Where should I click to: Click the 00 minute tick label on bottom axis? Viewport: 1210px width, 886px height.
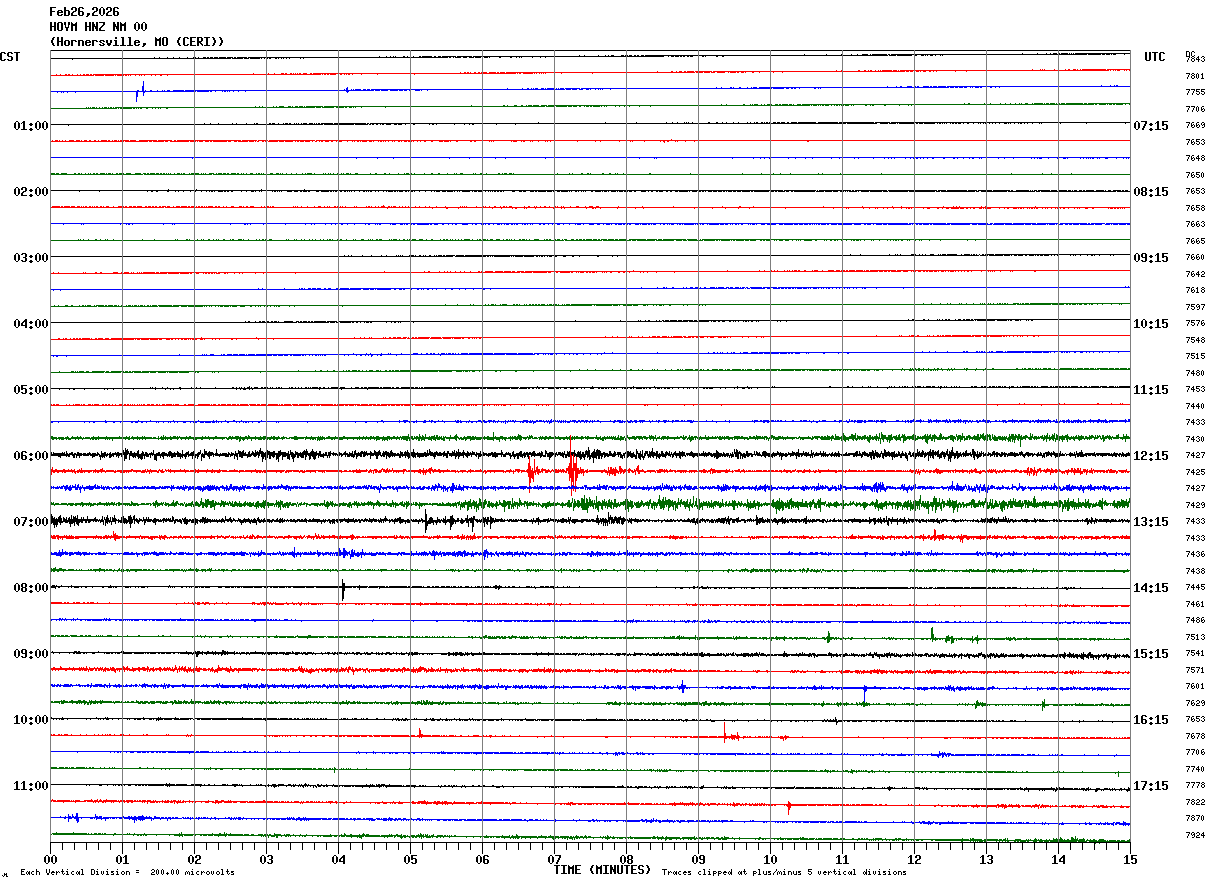(50, 859)
